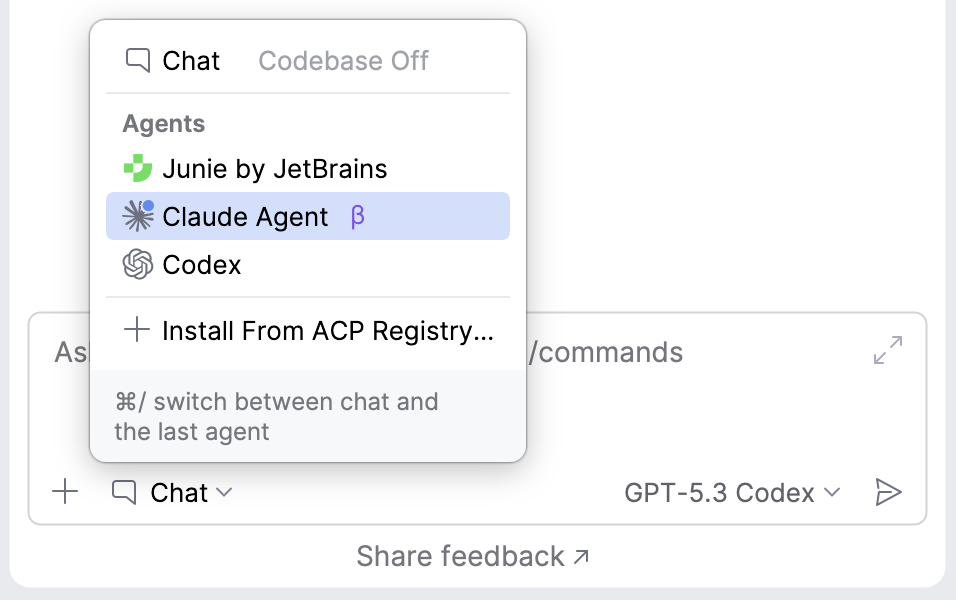Click the Codex knot logo icon
The image size is (956, 600).
137,265
